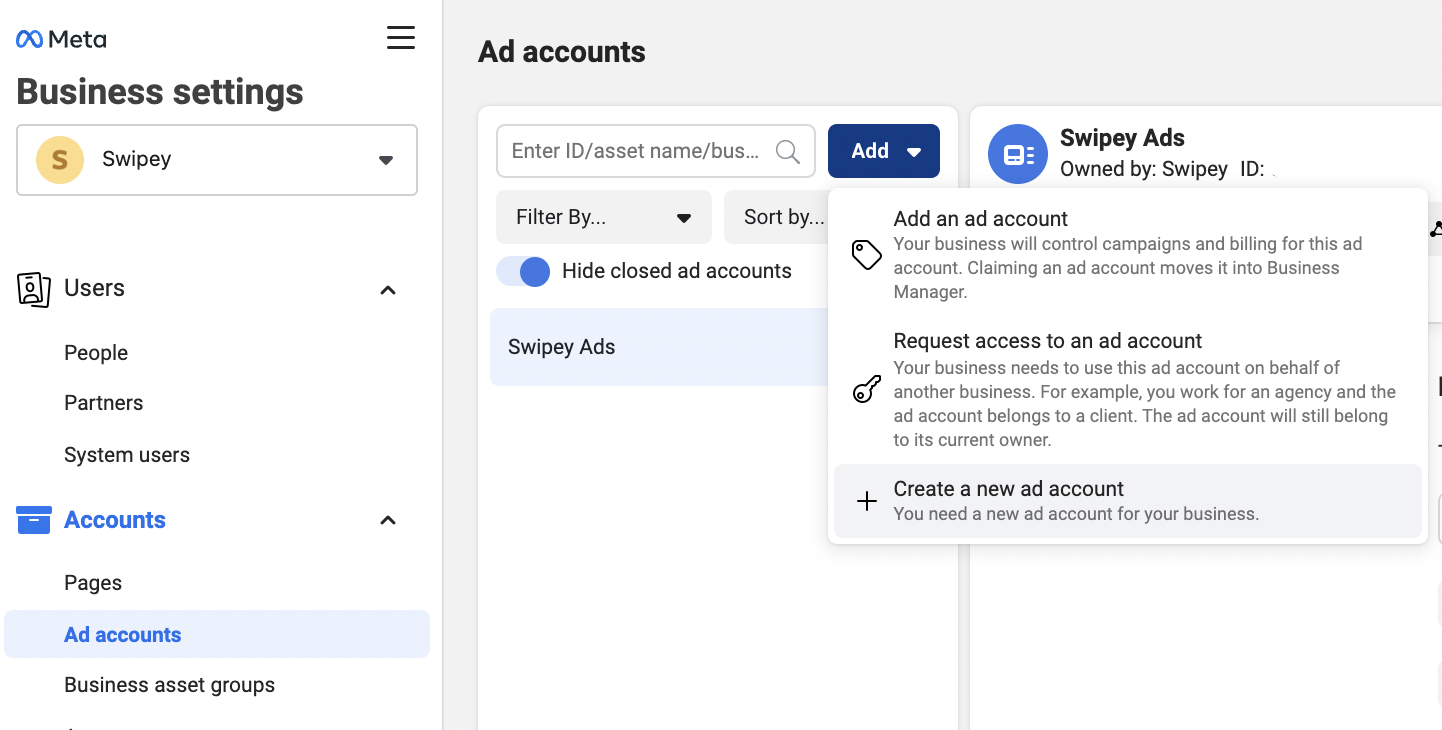
Task: Click the Accounts section label
Action: click(x=115, y=520)
